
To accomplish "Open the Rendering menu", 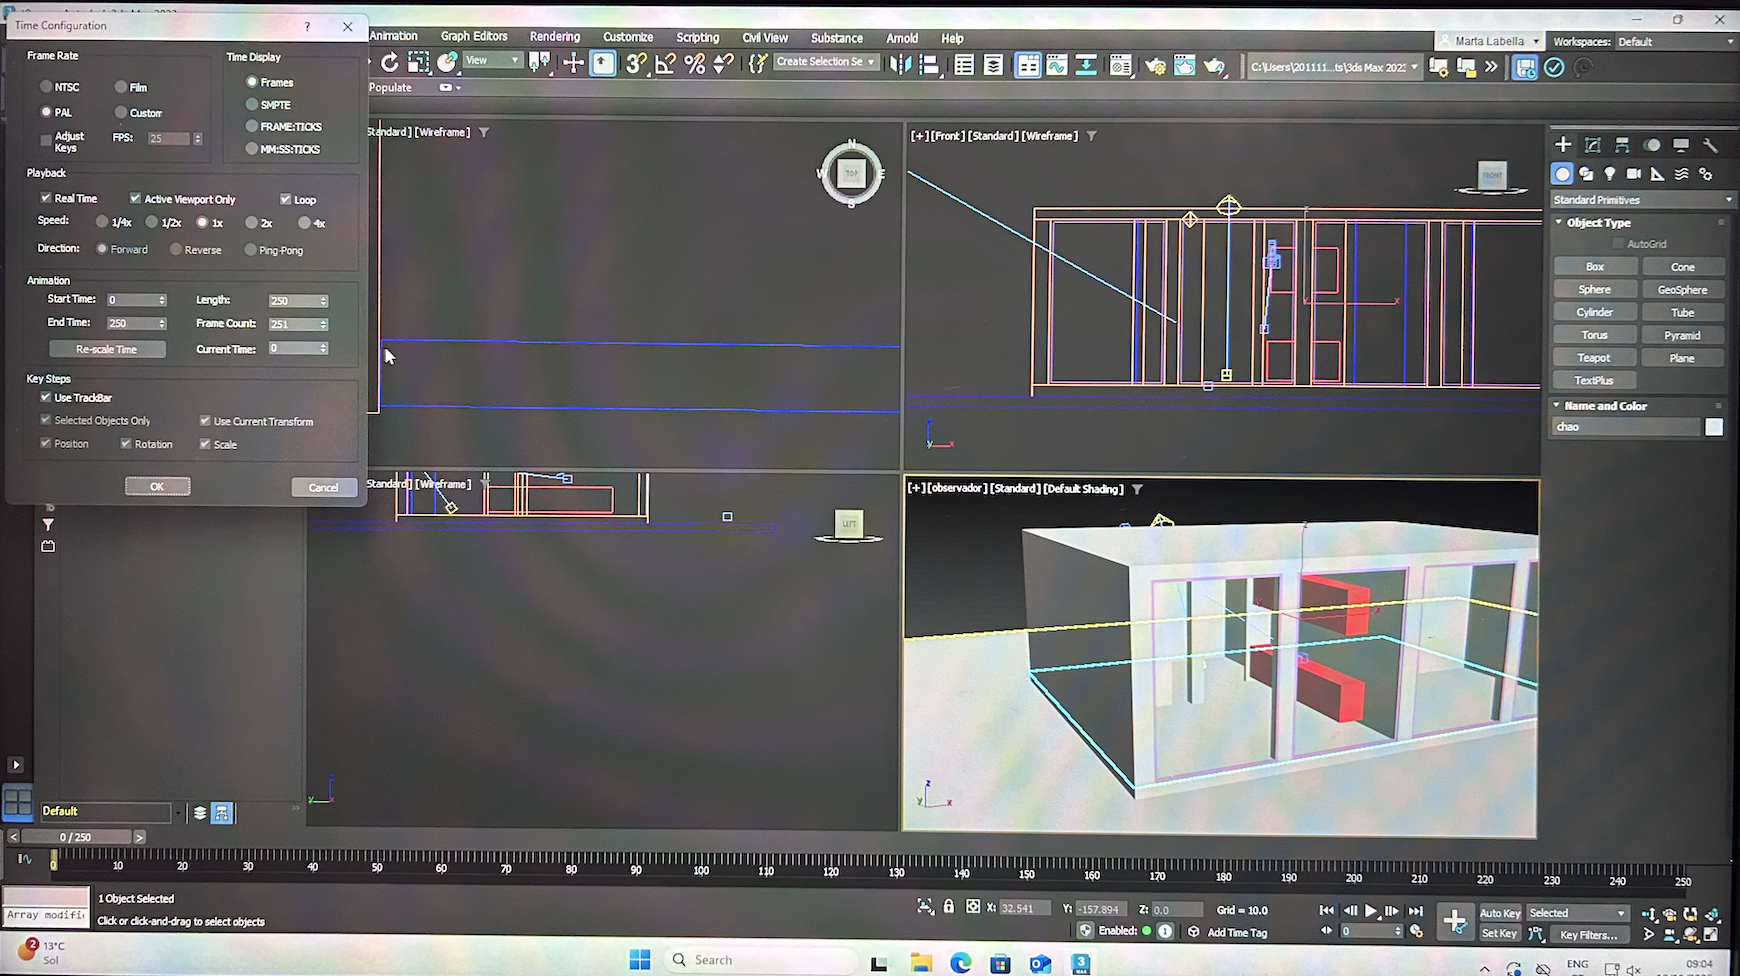I will click(x=554, y=37).
